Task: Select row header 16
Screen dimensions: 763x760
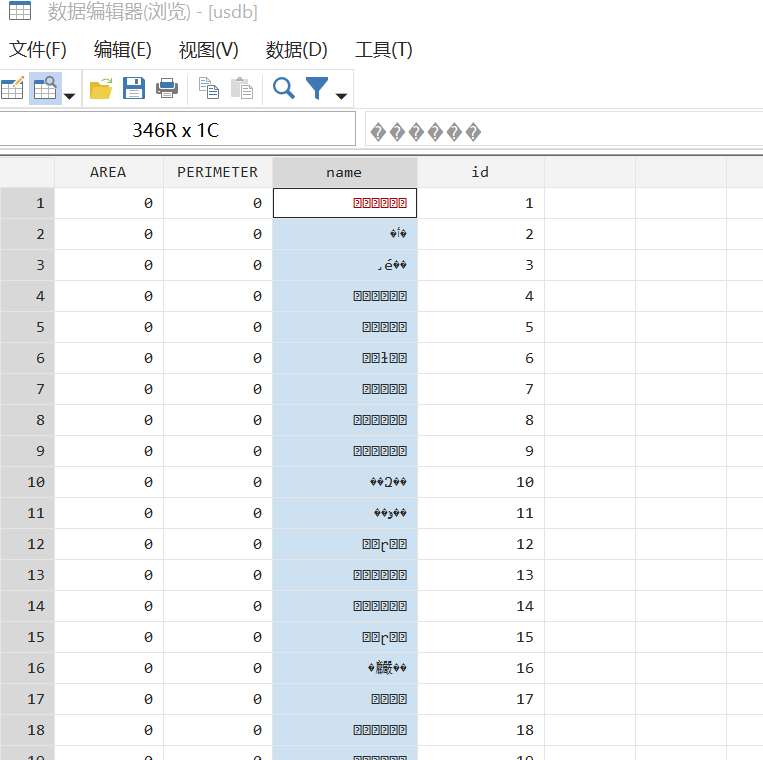Action: (x=27, y=668)
